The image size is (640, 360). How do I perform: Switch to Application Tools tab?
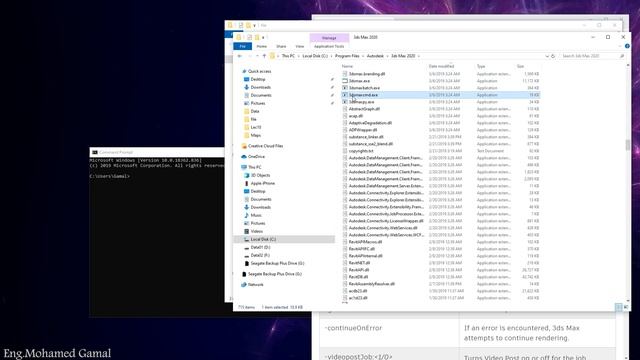click(x=329, y=47)
